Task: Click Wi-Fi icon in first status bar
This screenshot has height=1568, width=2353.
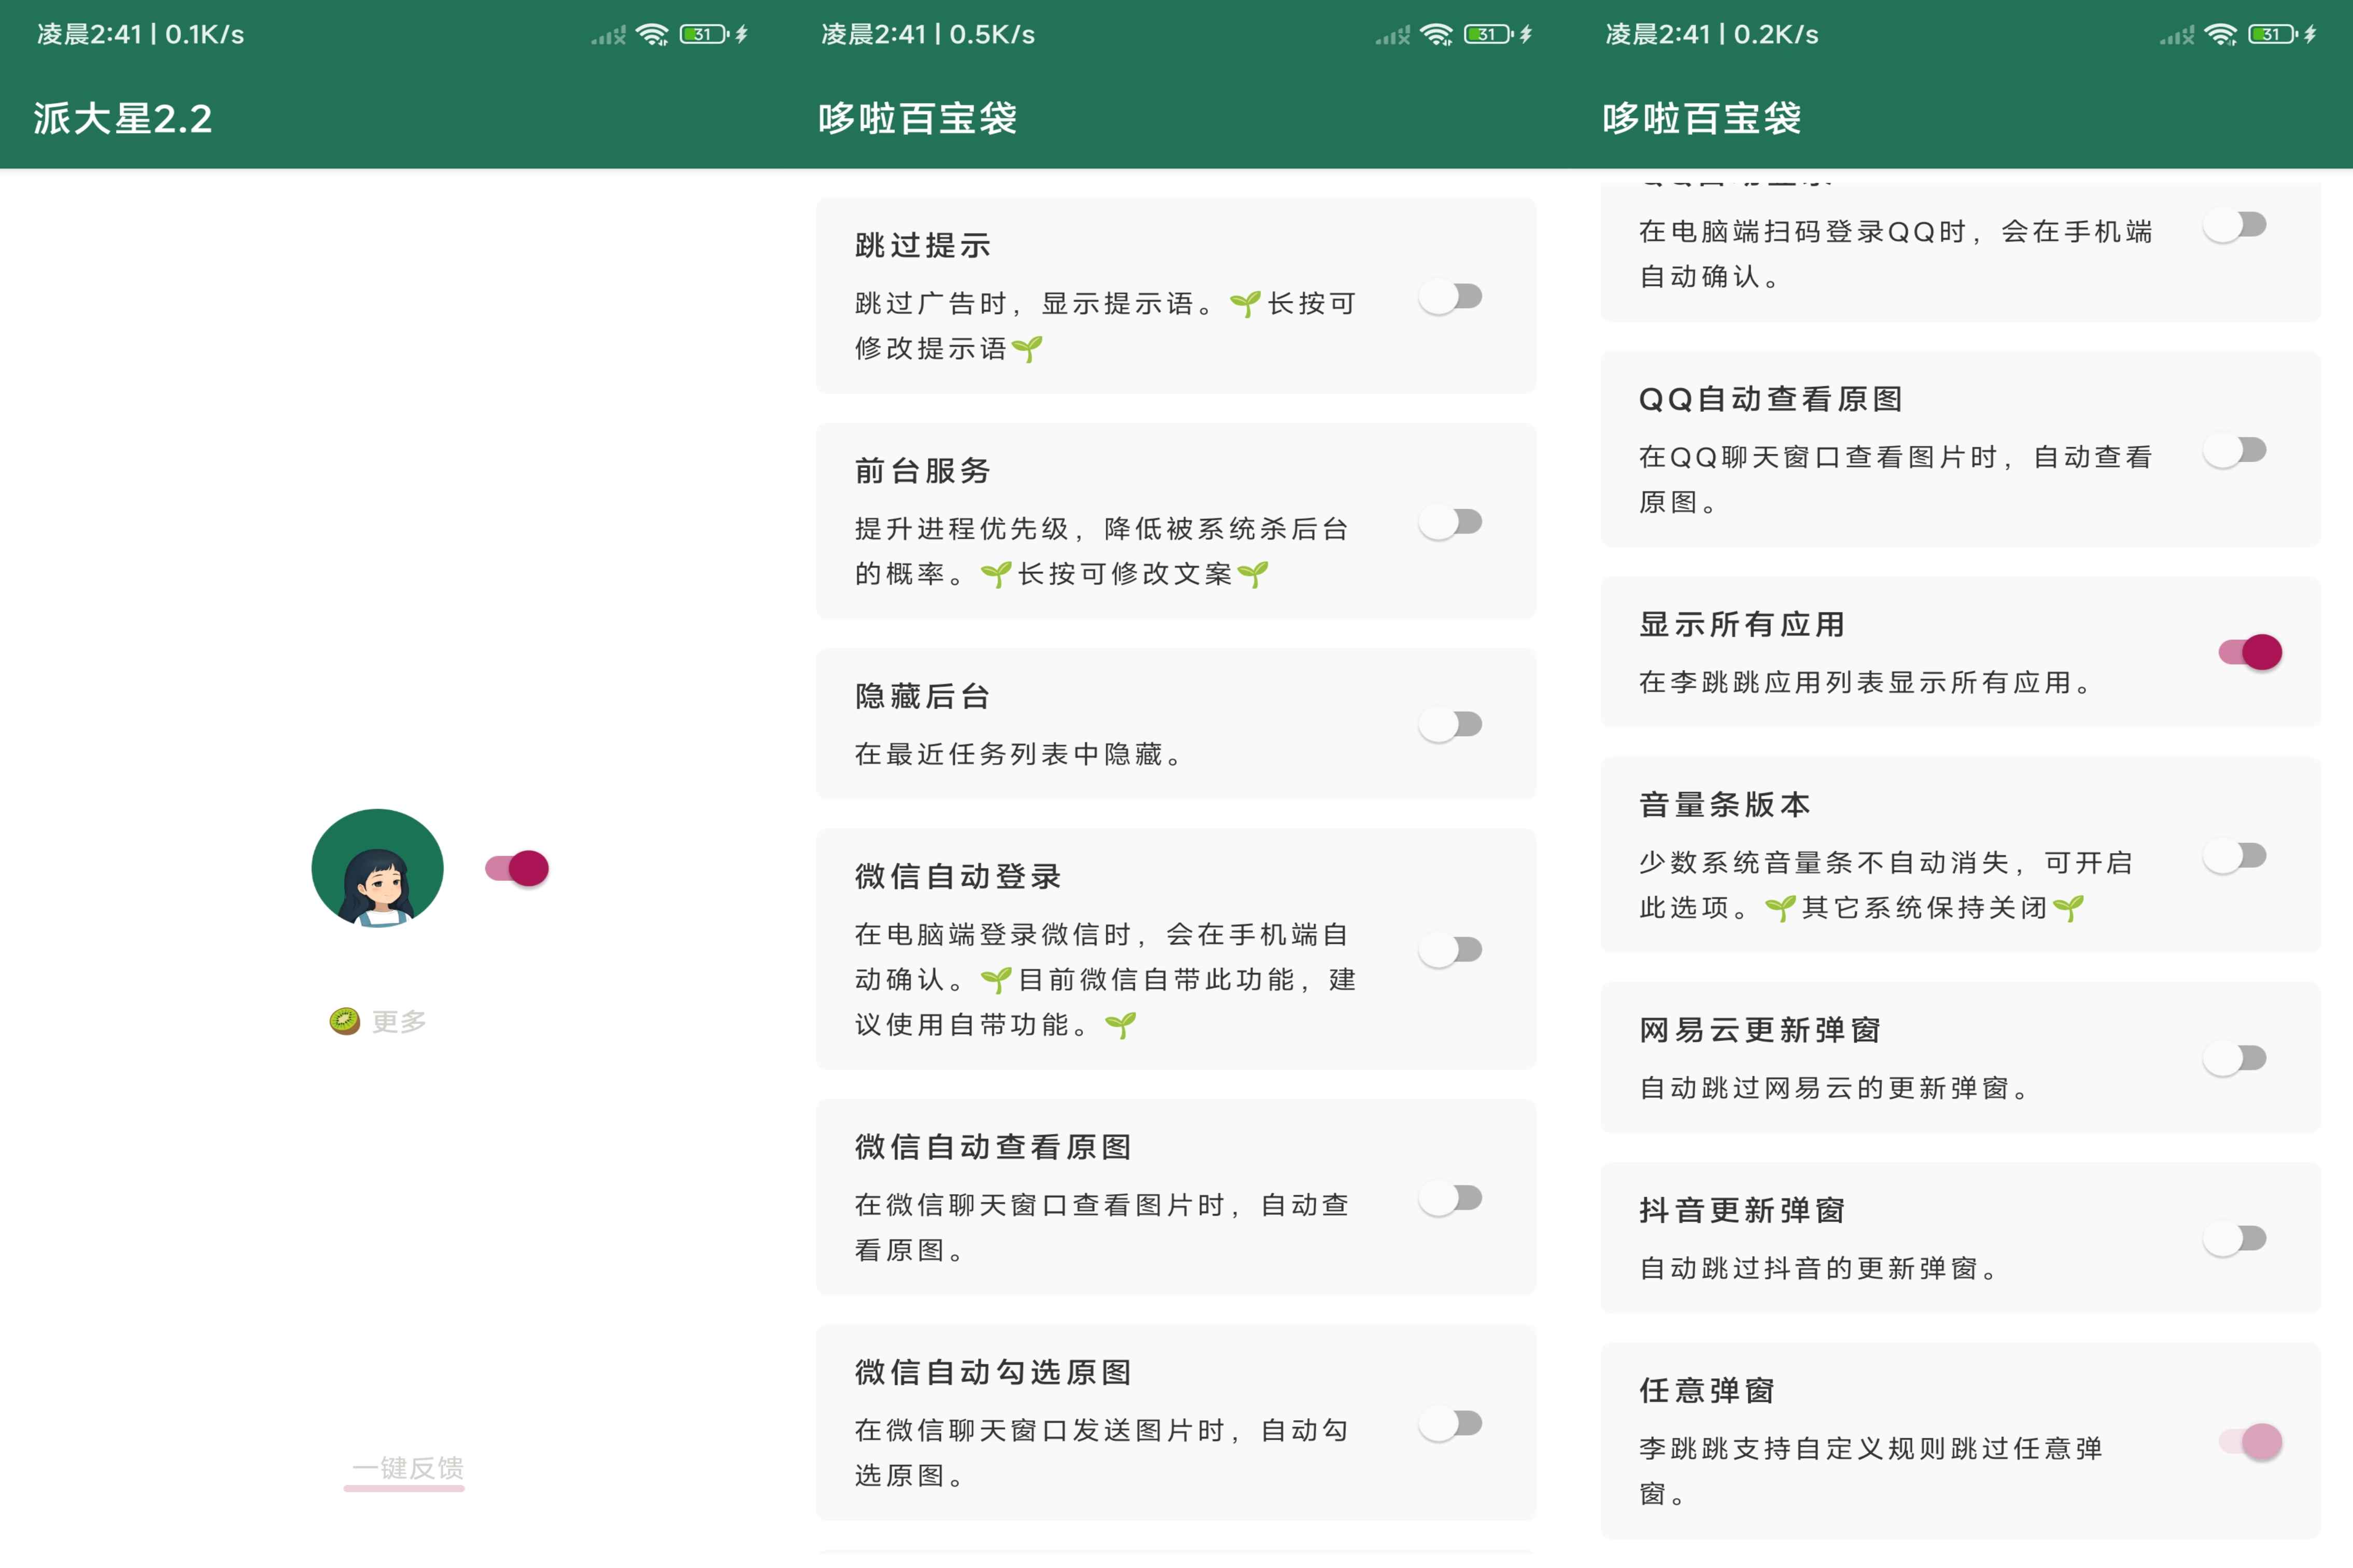Action: [652, 35]
